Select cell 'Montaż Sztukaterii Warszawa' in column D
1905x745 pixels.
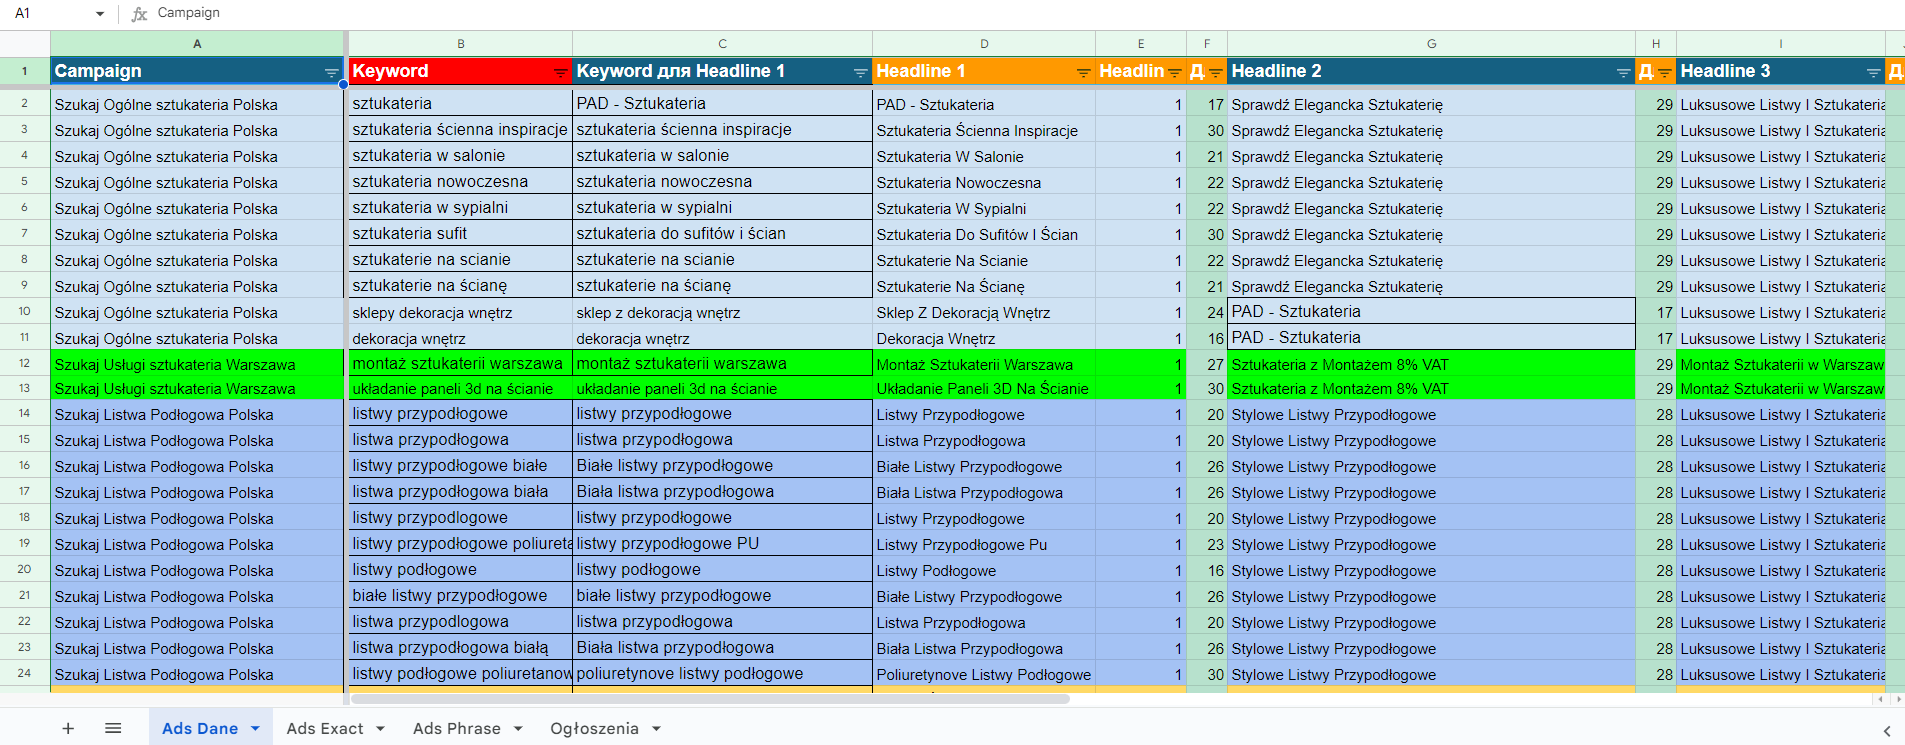pyautogui.click(x=984, y=364)
